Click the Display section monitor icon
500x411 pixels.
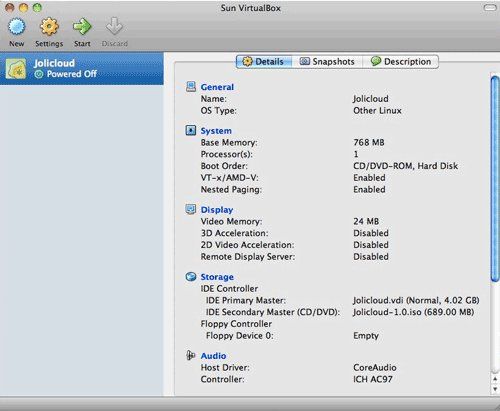coord(191,209)
